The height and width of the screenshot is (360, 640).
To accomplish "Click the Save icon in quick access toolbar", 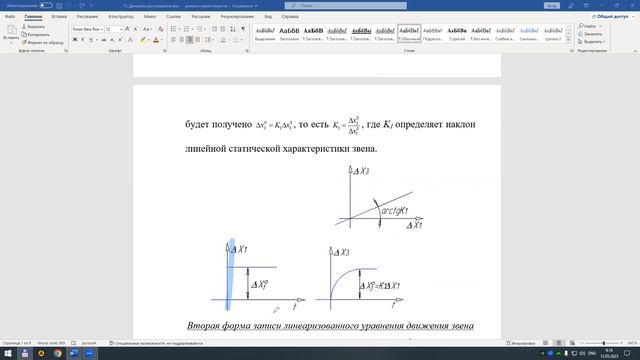I will pyautogui.click(x=60, y=5).
